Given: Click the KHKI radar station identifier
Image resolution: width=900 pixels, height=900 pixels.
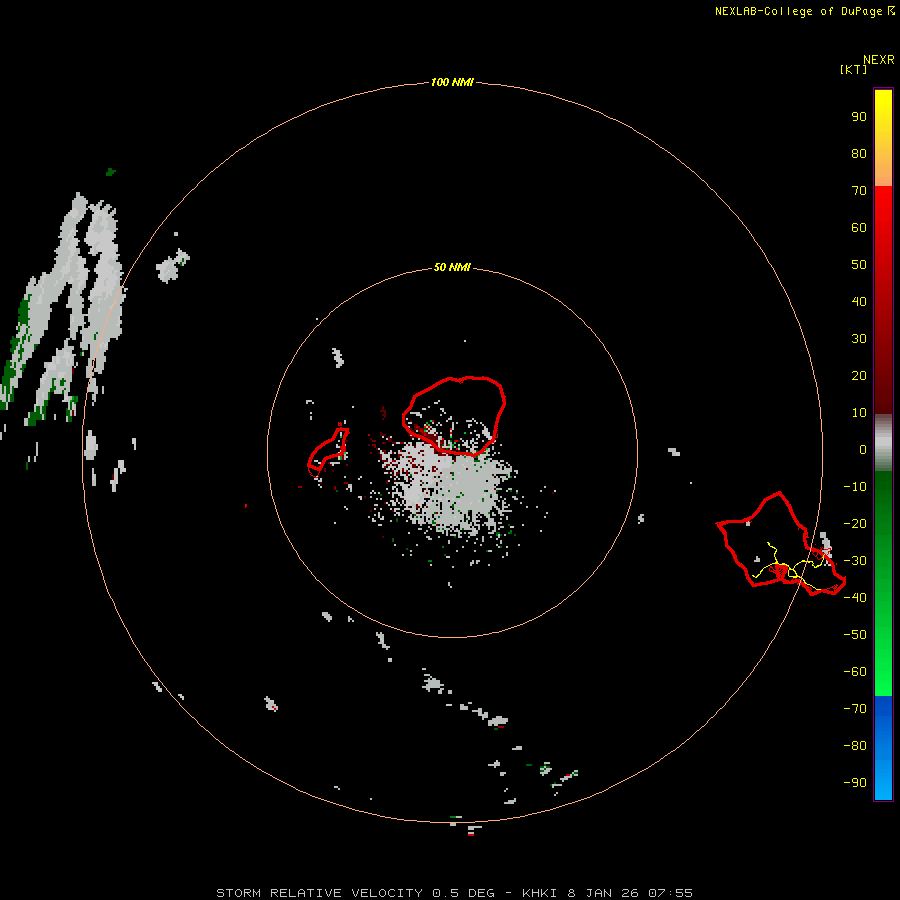Looking at the screenshot, I should coord(540,893).
